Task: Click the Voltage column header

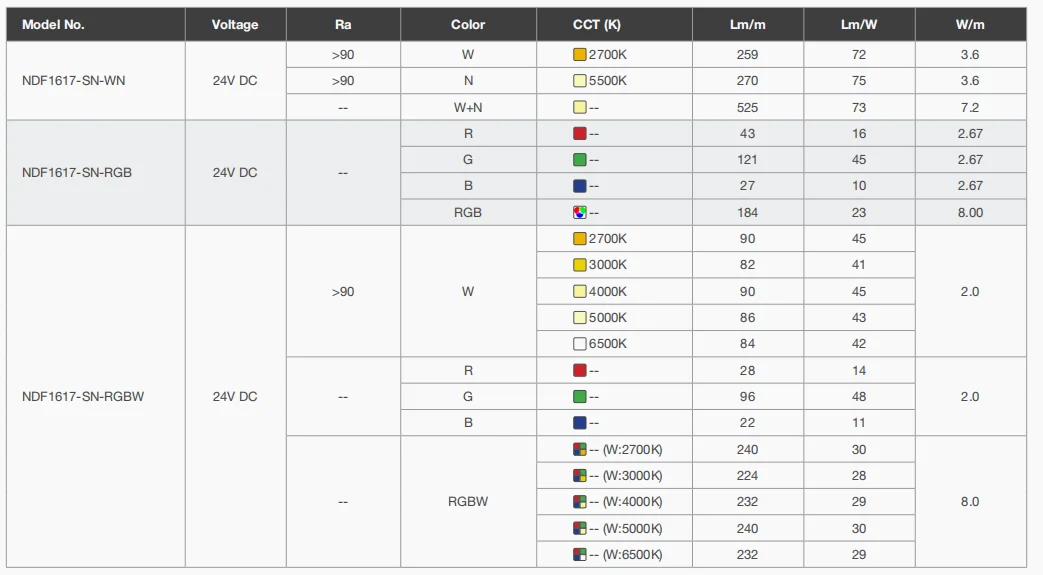Action: coord(235,25)
